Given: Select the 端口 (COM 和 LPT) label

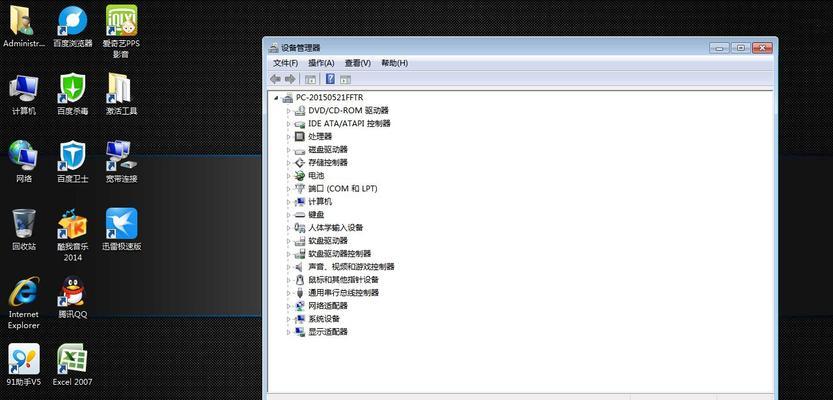Looking at the screenshot, I should pos(343,189).
